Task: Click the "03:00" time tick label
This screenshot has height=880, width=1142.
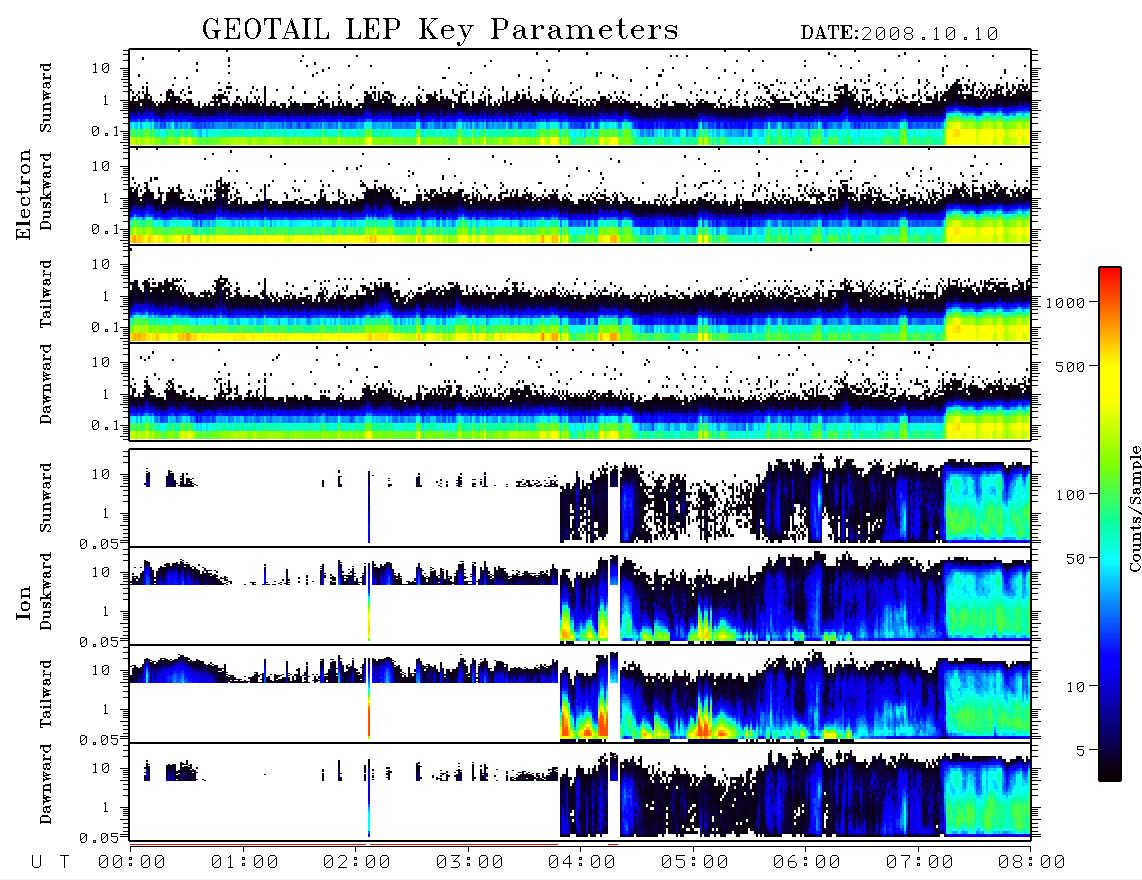Action: click(470, 863)
